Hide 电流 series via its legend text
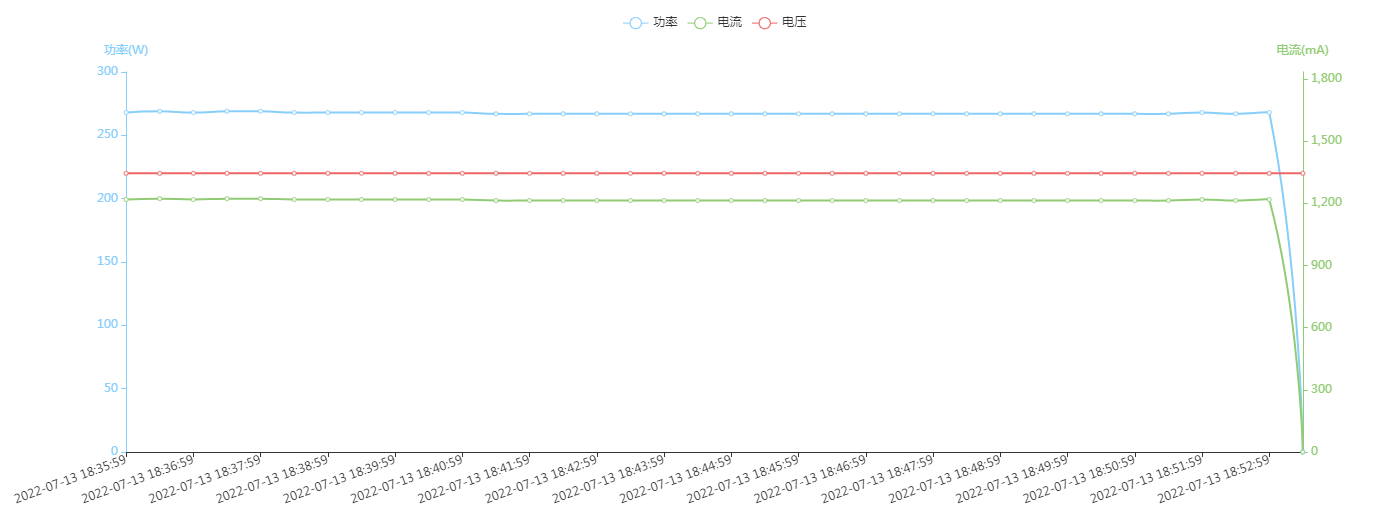 730,22
